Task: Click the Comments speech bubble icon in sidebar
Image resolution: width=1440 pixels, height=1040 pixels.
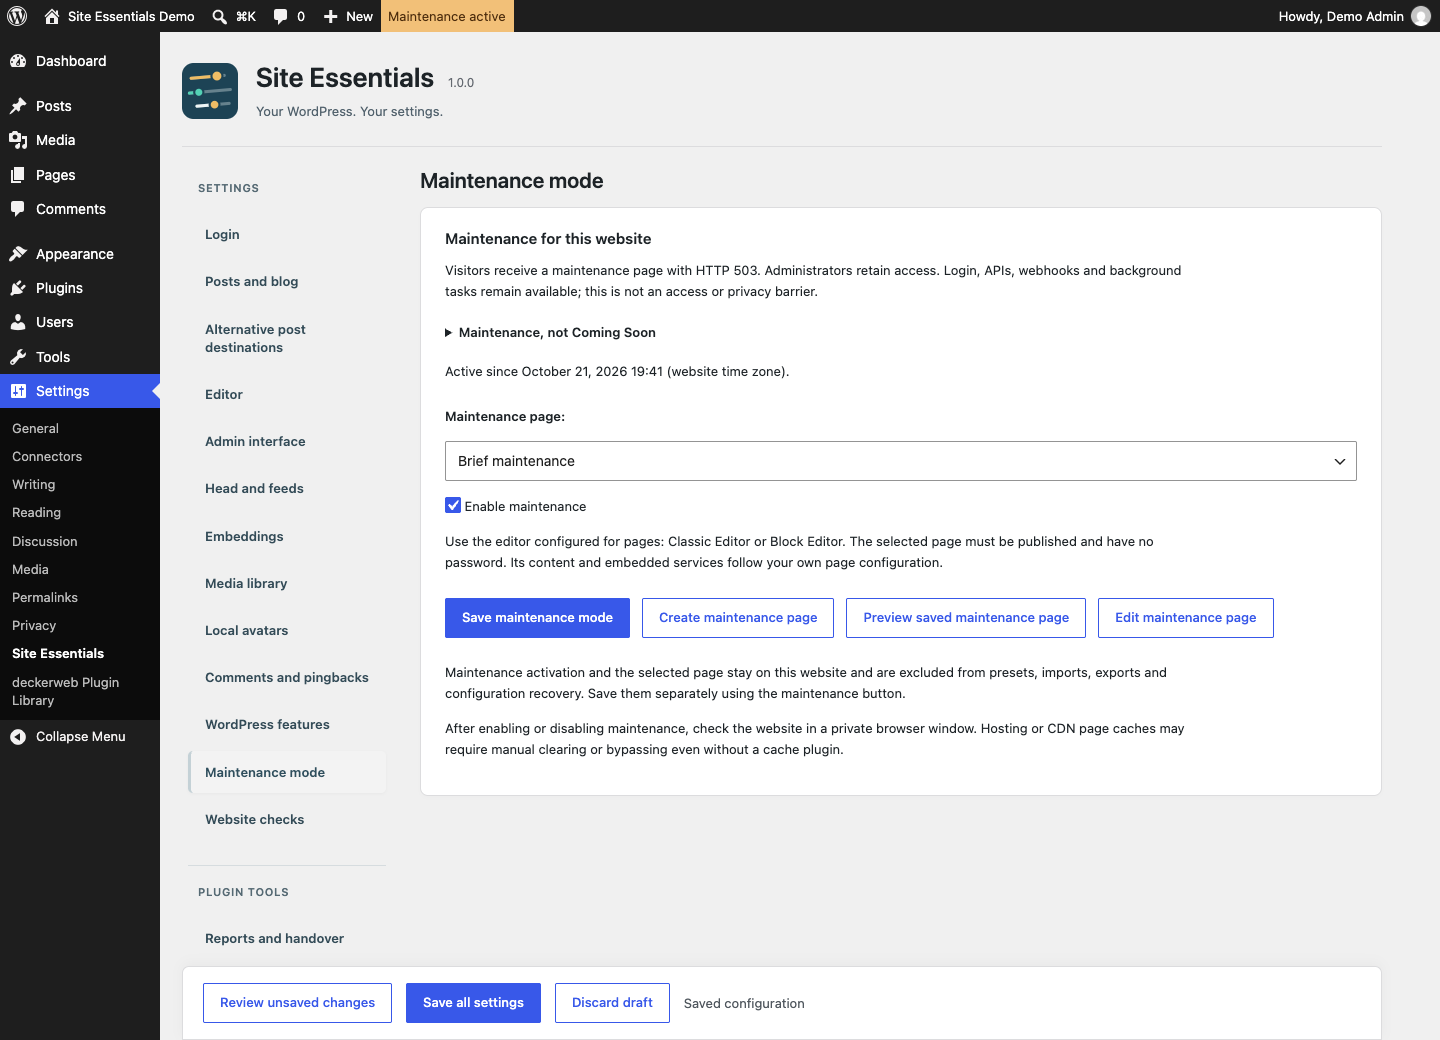Action: pyautogui.click(x=18, y=209)
